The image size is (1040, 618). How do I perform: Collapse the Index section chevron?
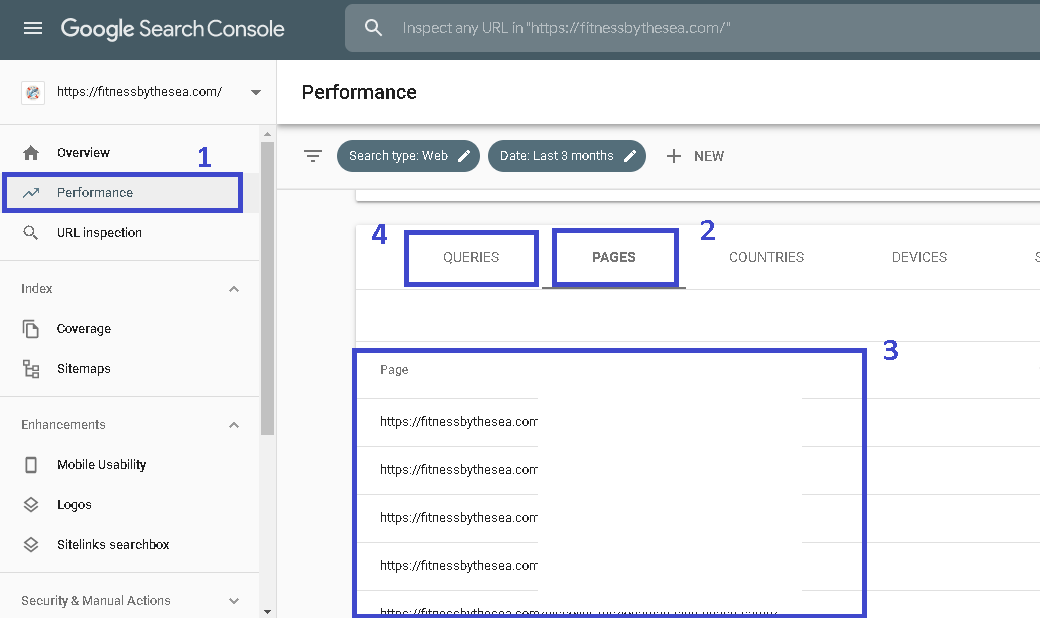click(x=233, y=289)
